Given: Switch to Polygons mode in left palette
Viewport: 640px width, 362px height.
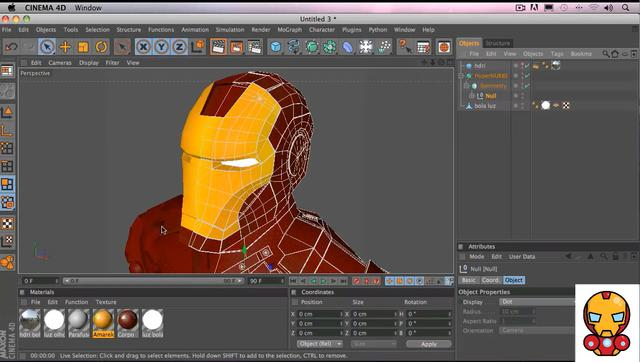Looking at the screenshot, I should point(7,184).
